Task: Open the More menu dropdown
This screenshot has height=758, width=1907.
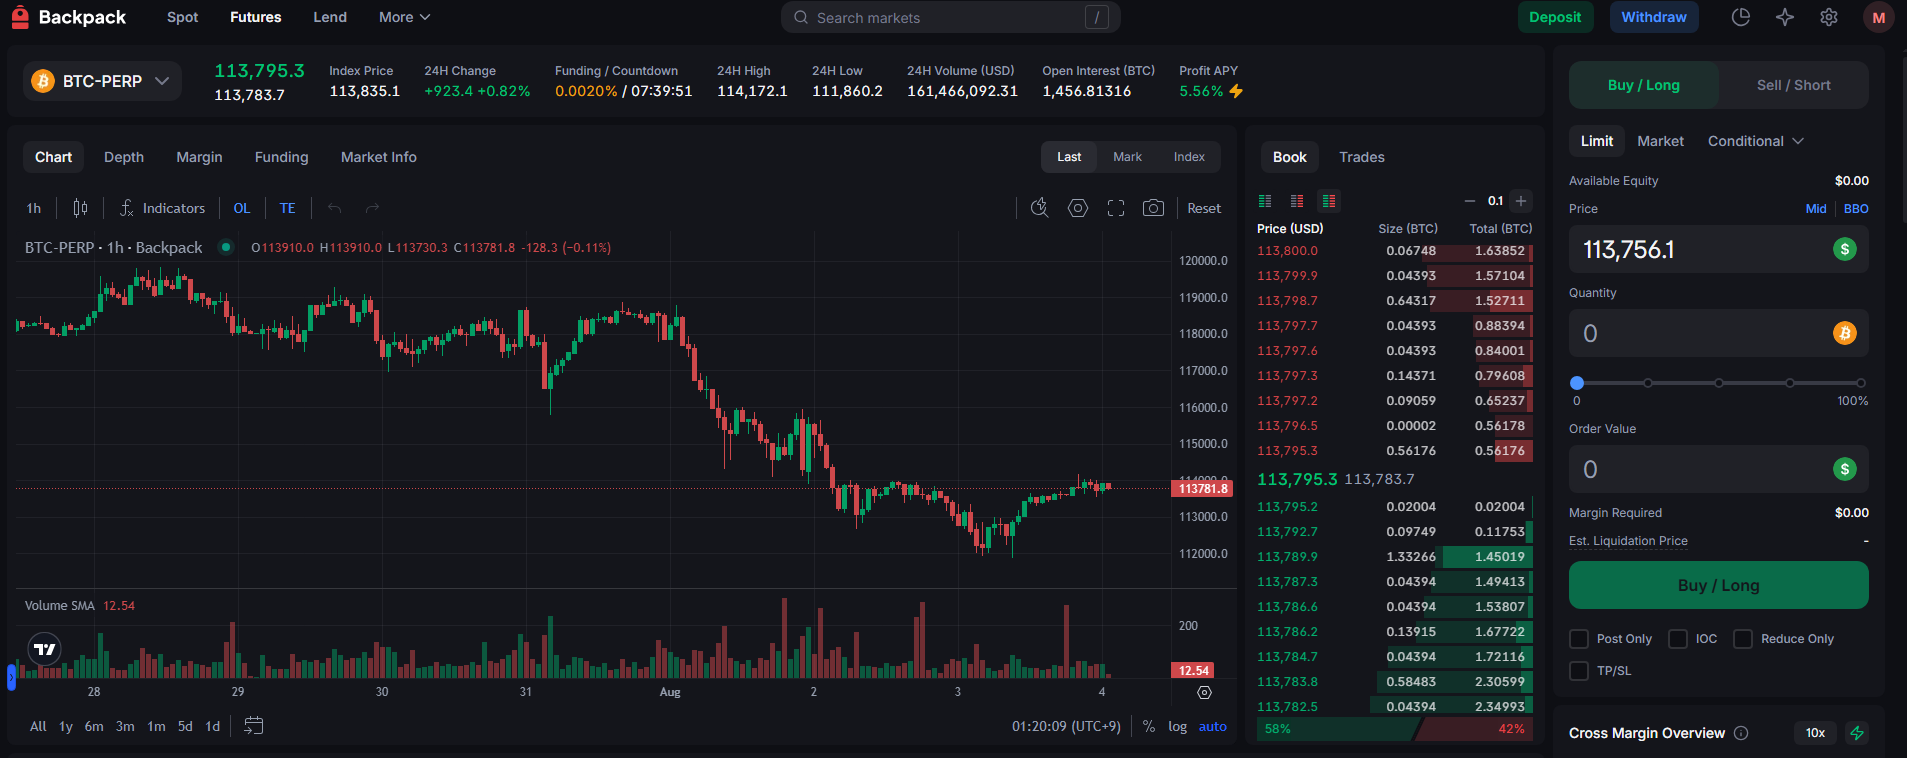Action: (404, 17)
